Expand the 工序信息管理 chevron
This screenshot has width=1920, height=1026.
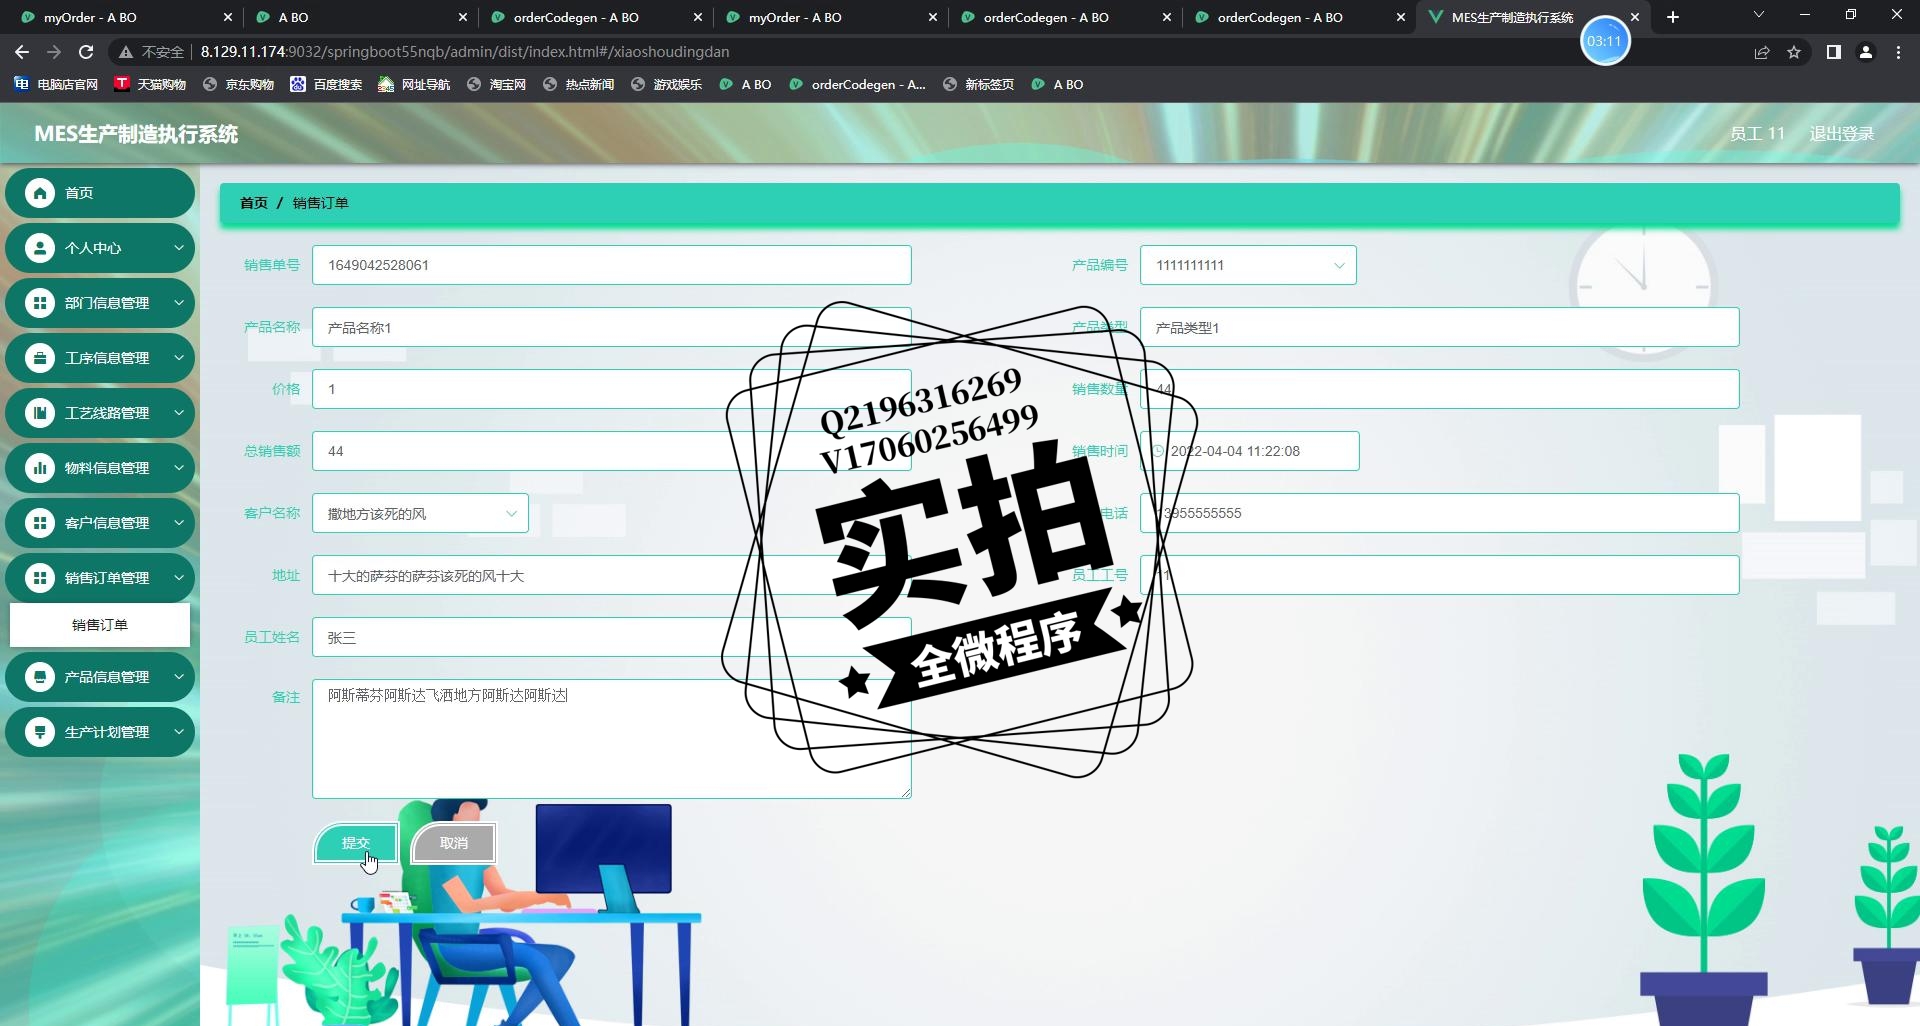coord(179,358)
